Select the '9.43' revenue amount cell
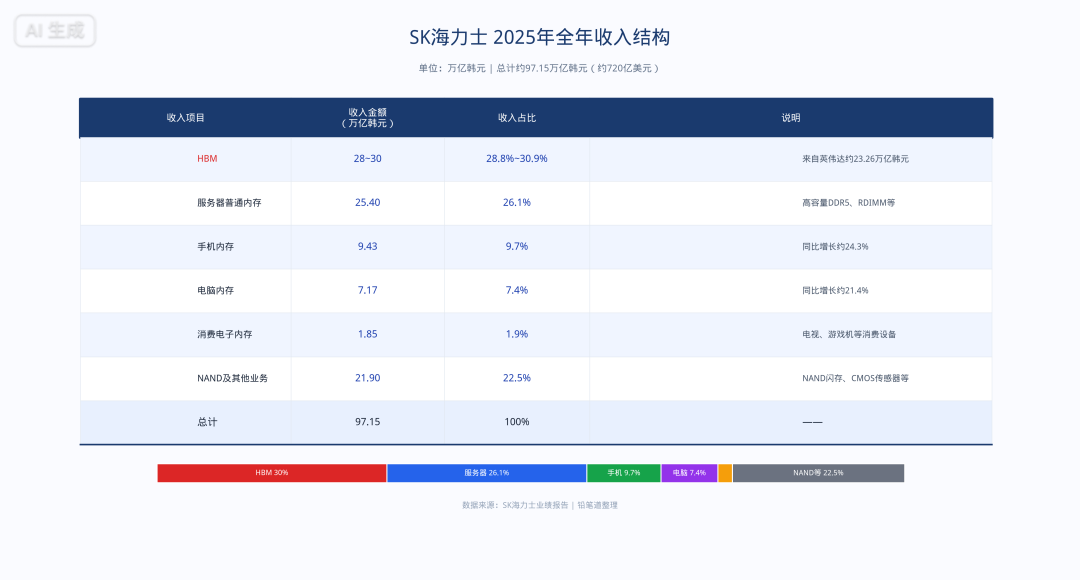This screenshot has height=580, width=1080. [368, 247]
